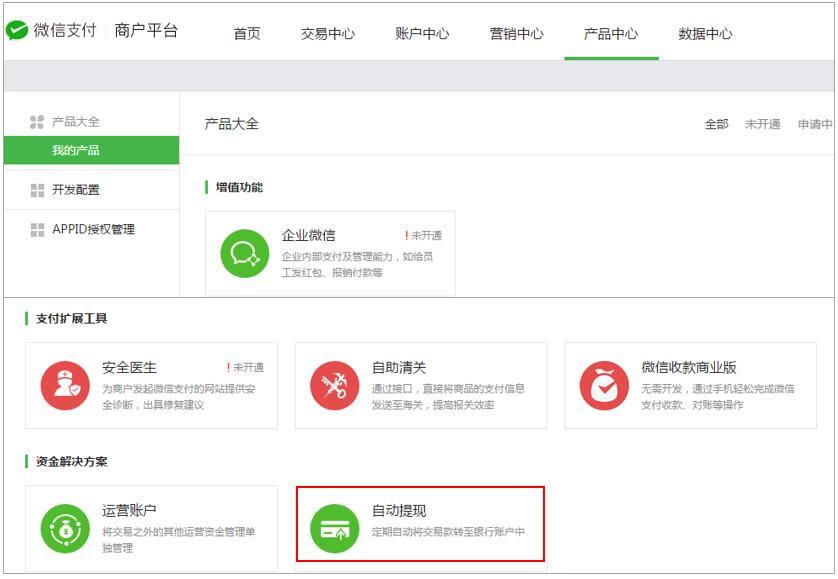Show 全部 products filter
The height and width of the screenshot is (579, 838).
tap(716, 124)
